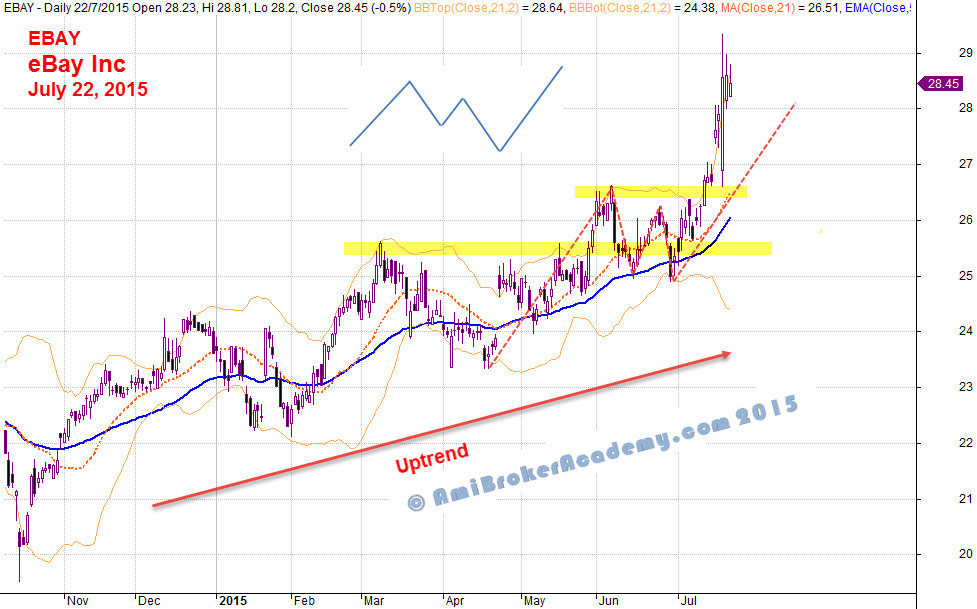Click the BBBot(Close,21,2) indicator label
The image size is (977, 609).
(620, 7)
